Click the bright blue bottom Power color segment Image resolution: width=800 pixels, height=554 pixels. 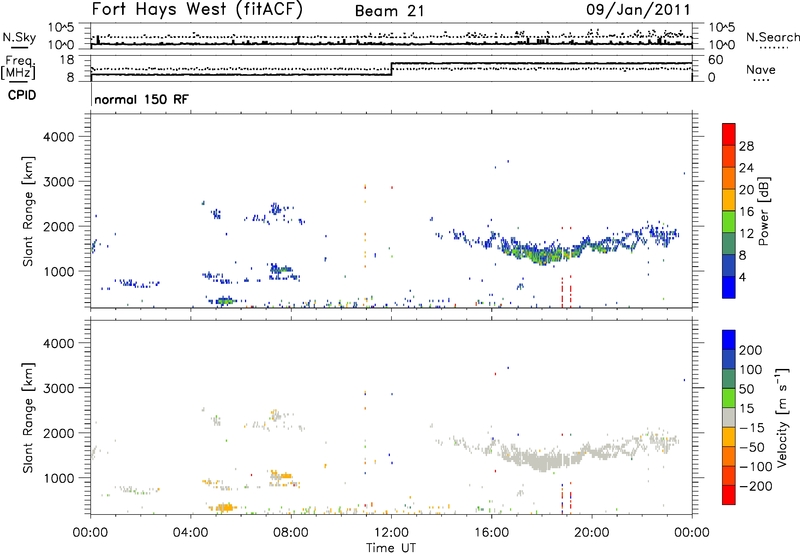point(729,287)
